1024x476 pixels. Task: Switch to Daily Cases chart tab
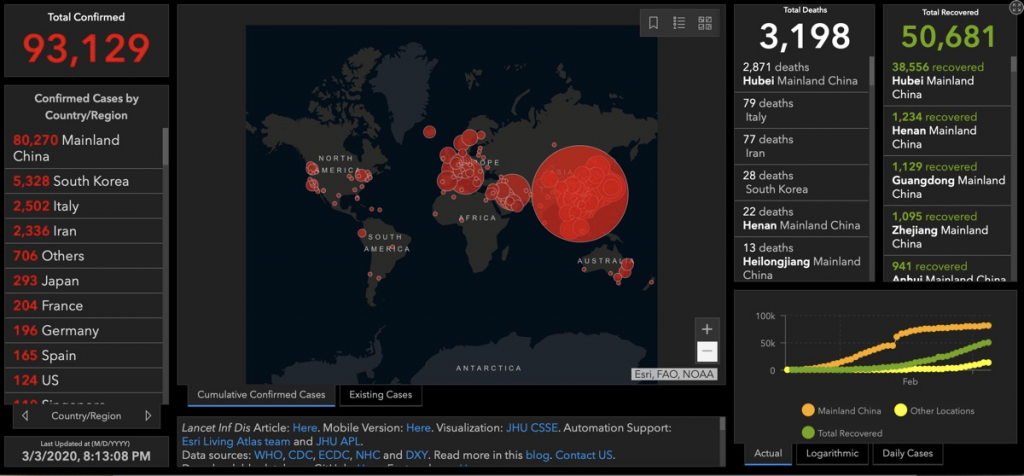(908, 453)
